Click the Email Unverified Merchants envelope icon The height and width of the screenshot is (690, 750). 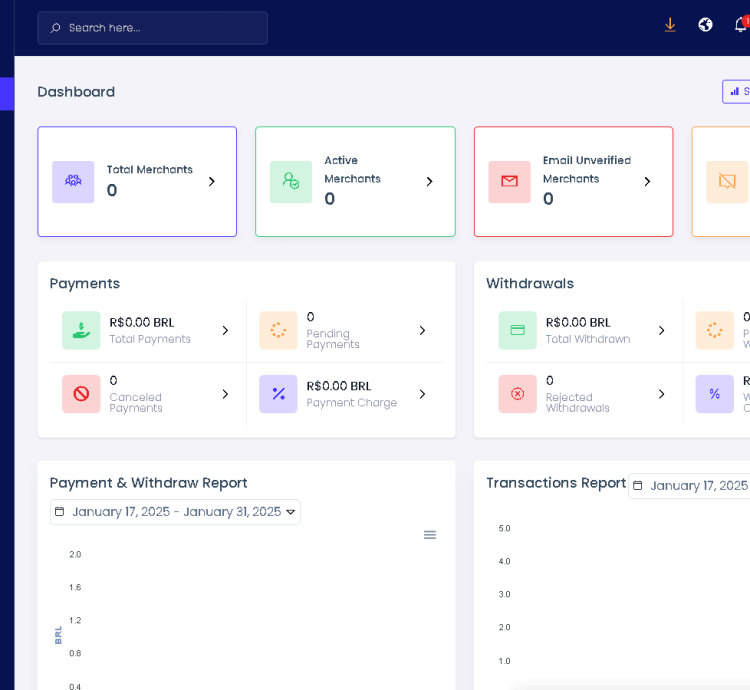[x=509, y=182]
